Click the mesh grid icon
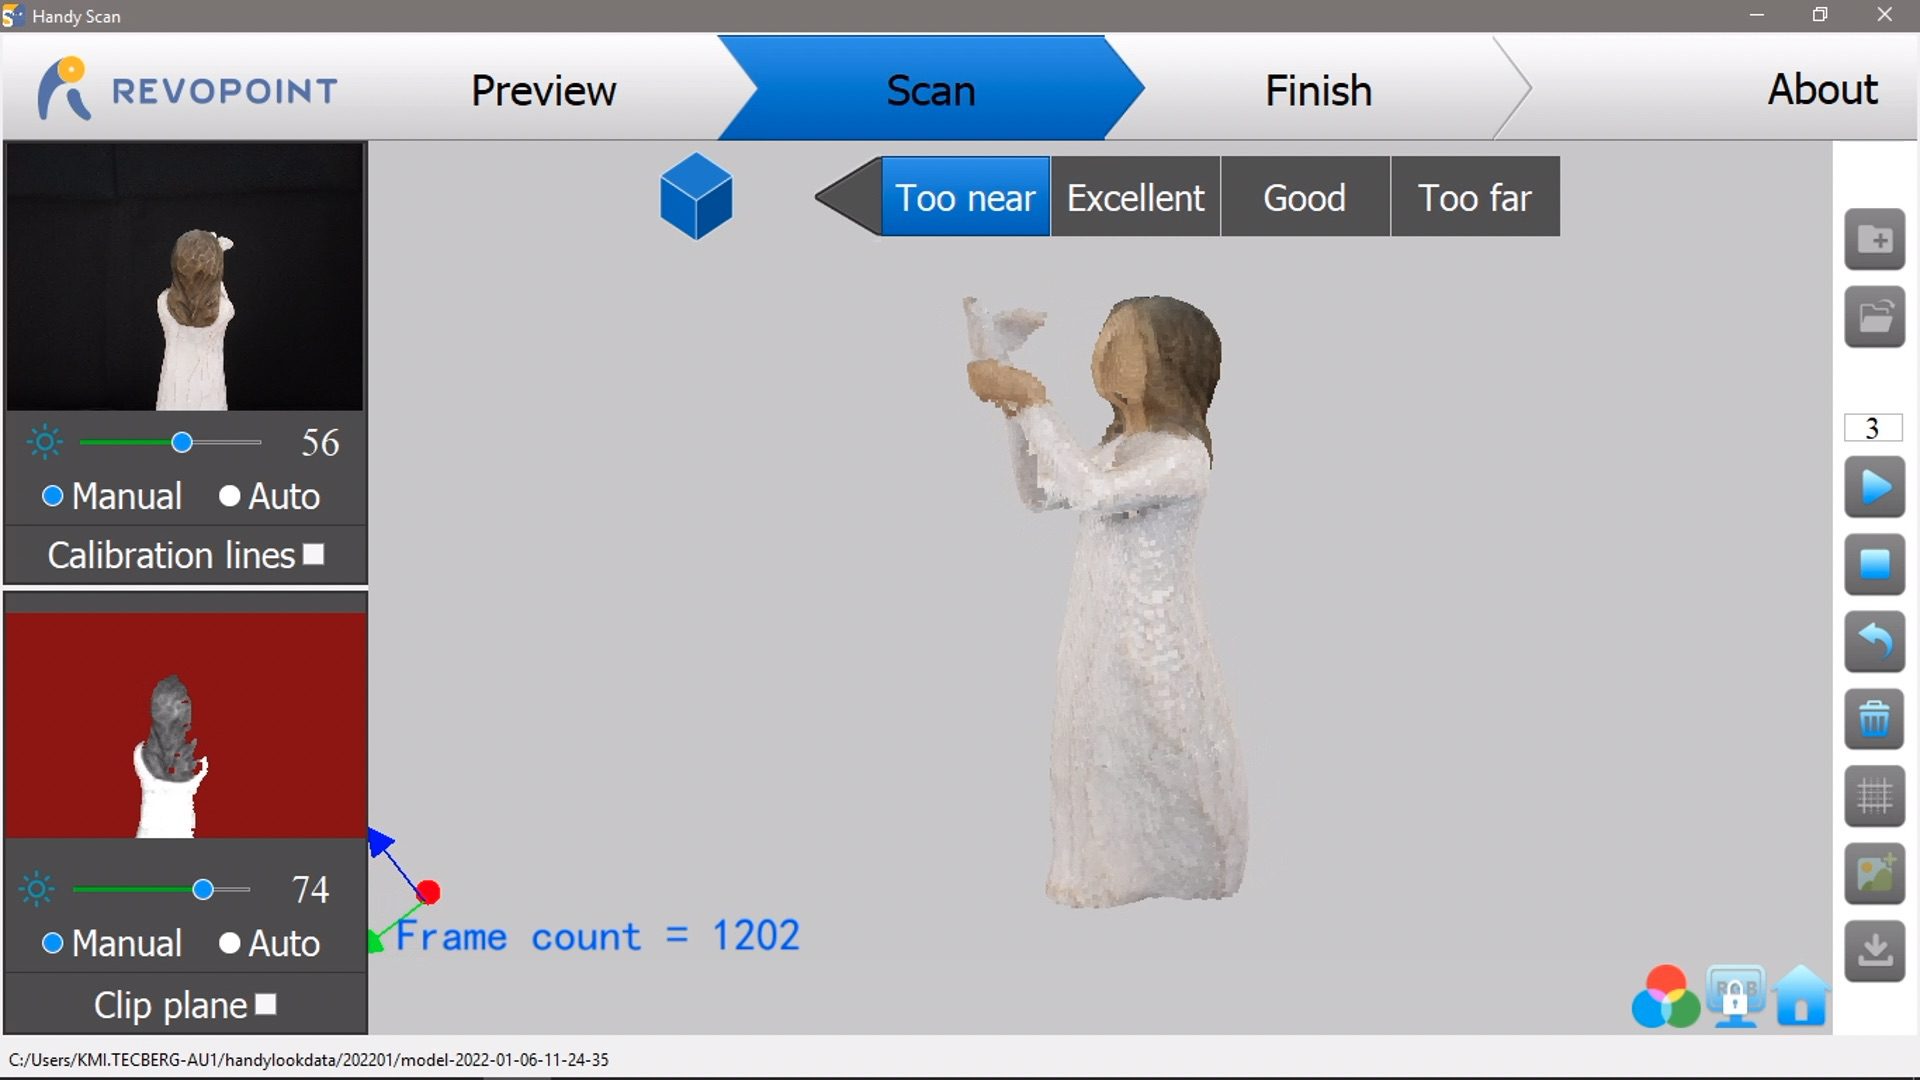This screenshot has height=1080, width=1920. [x=1874, y=796]
